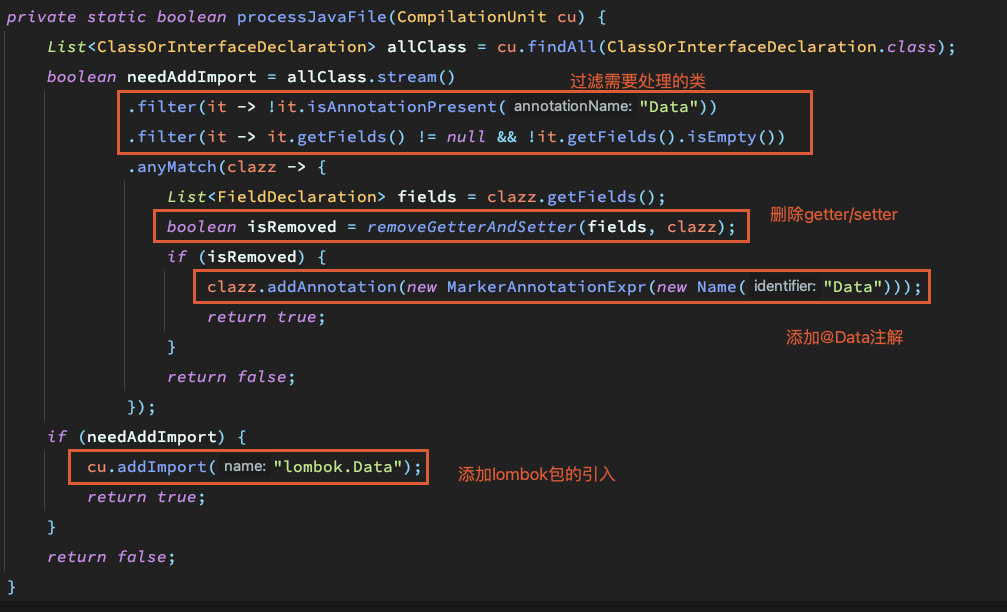Click the return false inside the lambda
Viewport: 1007px width, 612px height.
(231, 377)
